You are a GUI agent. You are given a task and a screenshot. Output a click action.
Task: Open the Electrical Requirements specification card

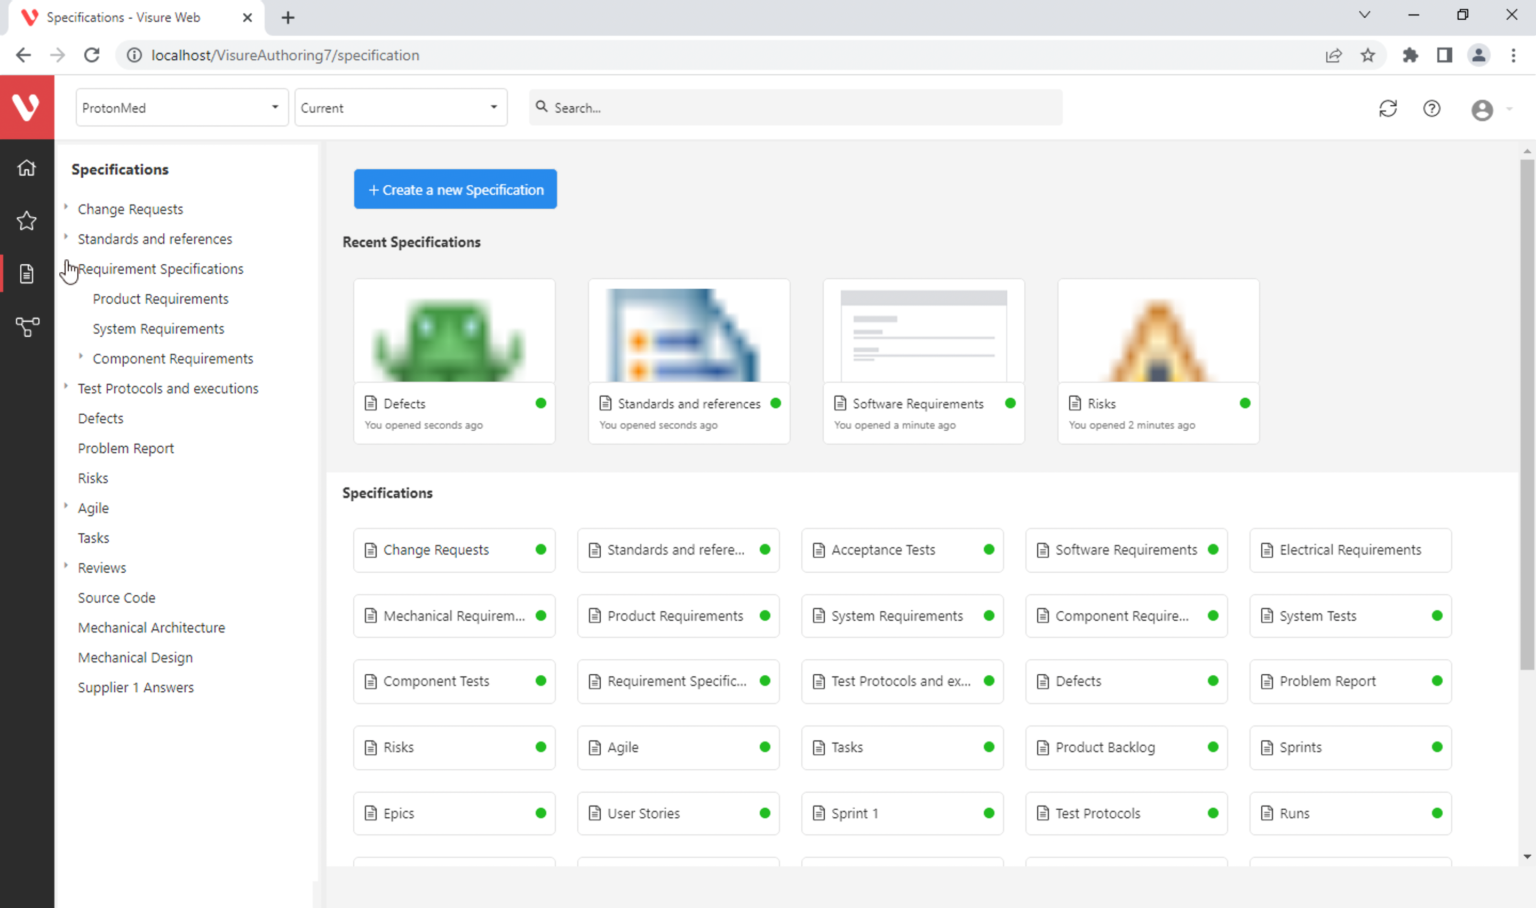pyautogui.click(x=1349, y=550)
